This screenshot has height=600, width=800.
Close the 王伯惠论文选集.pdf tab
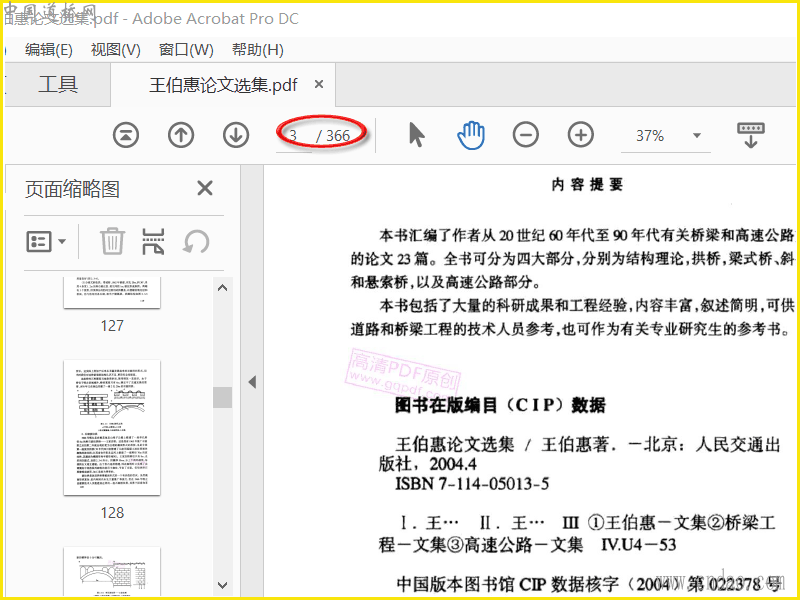[x=319, y=84]
